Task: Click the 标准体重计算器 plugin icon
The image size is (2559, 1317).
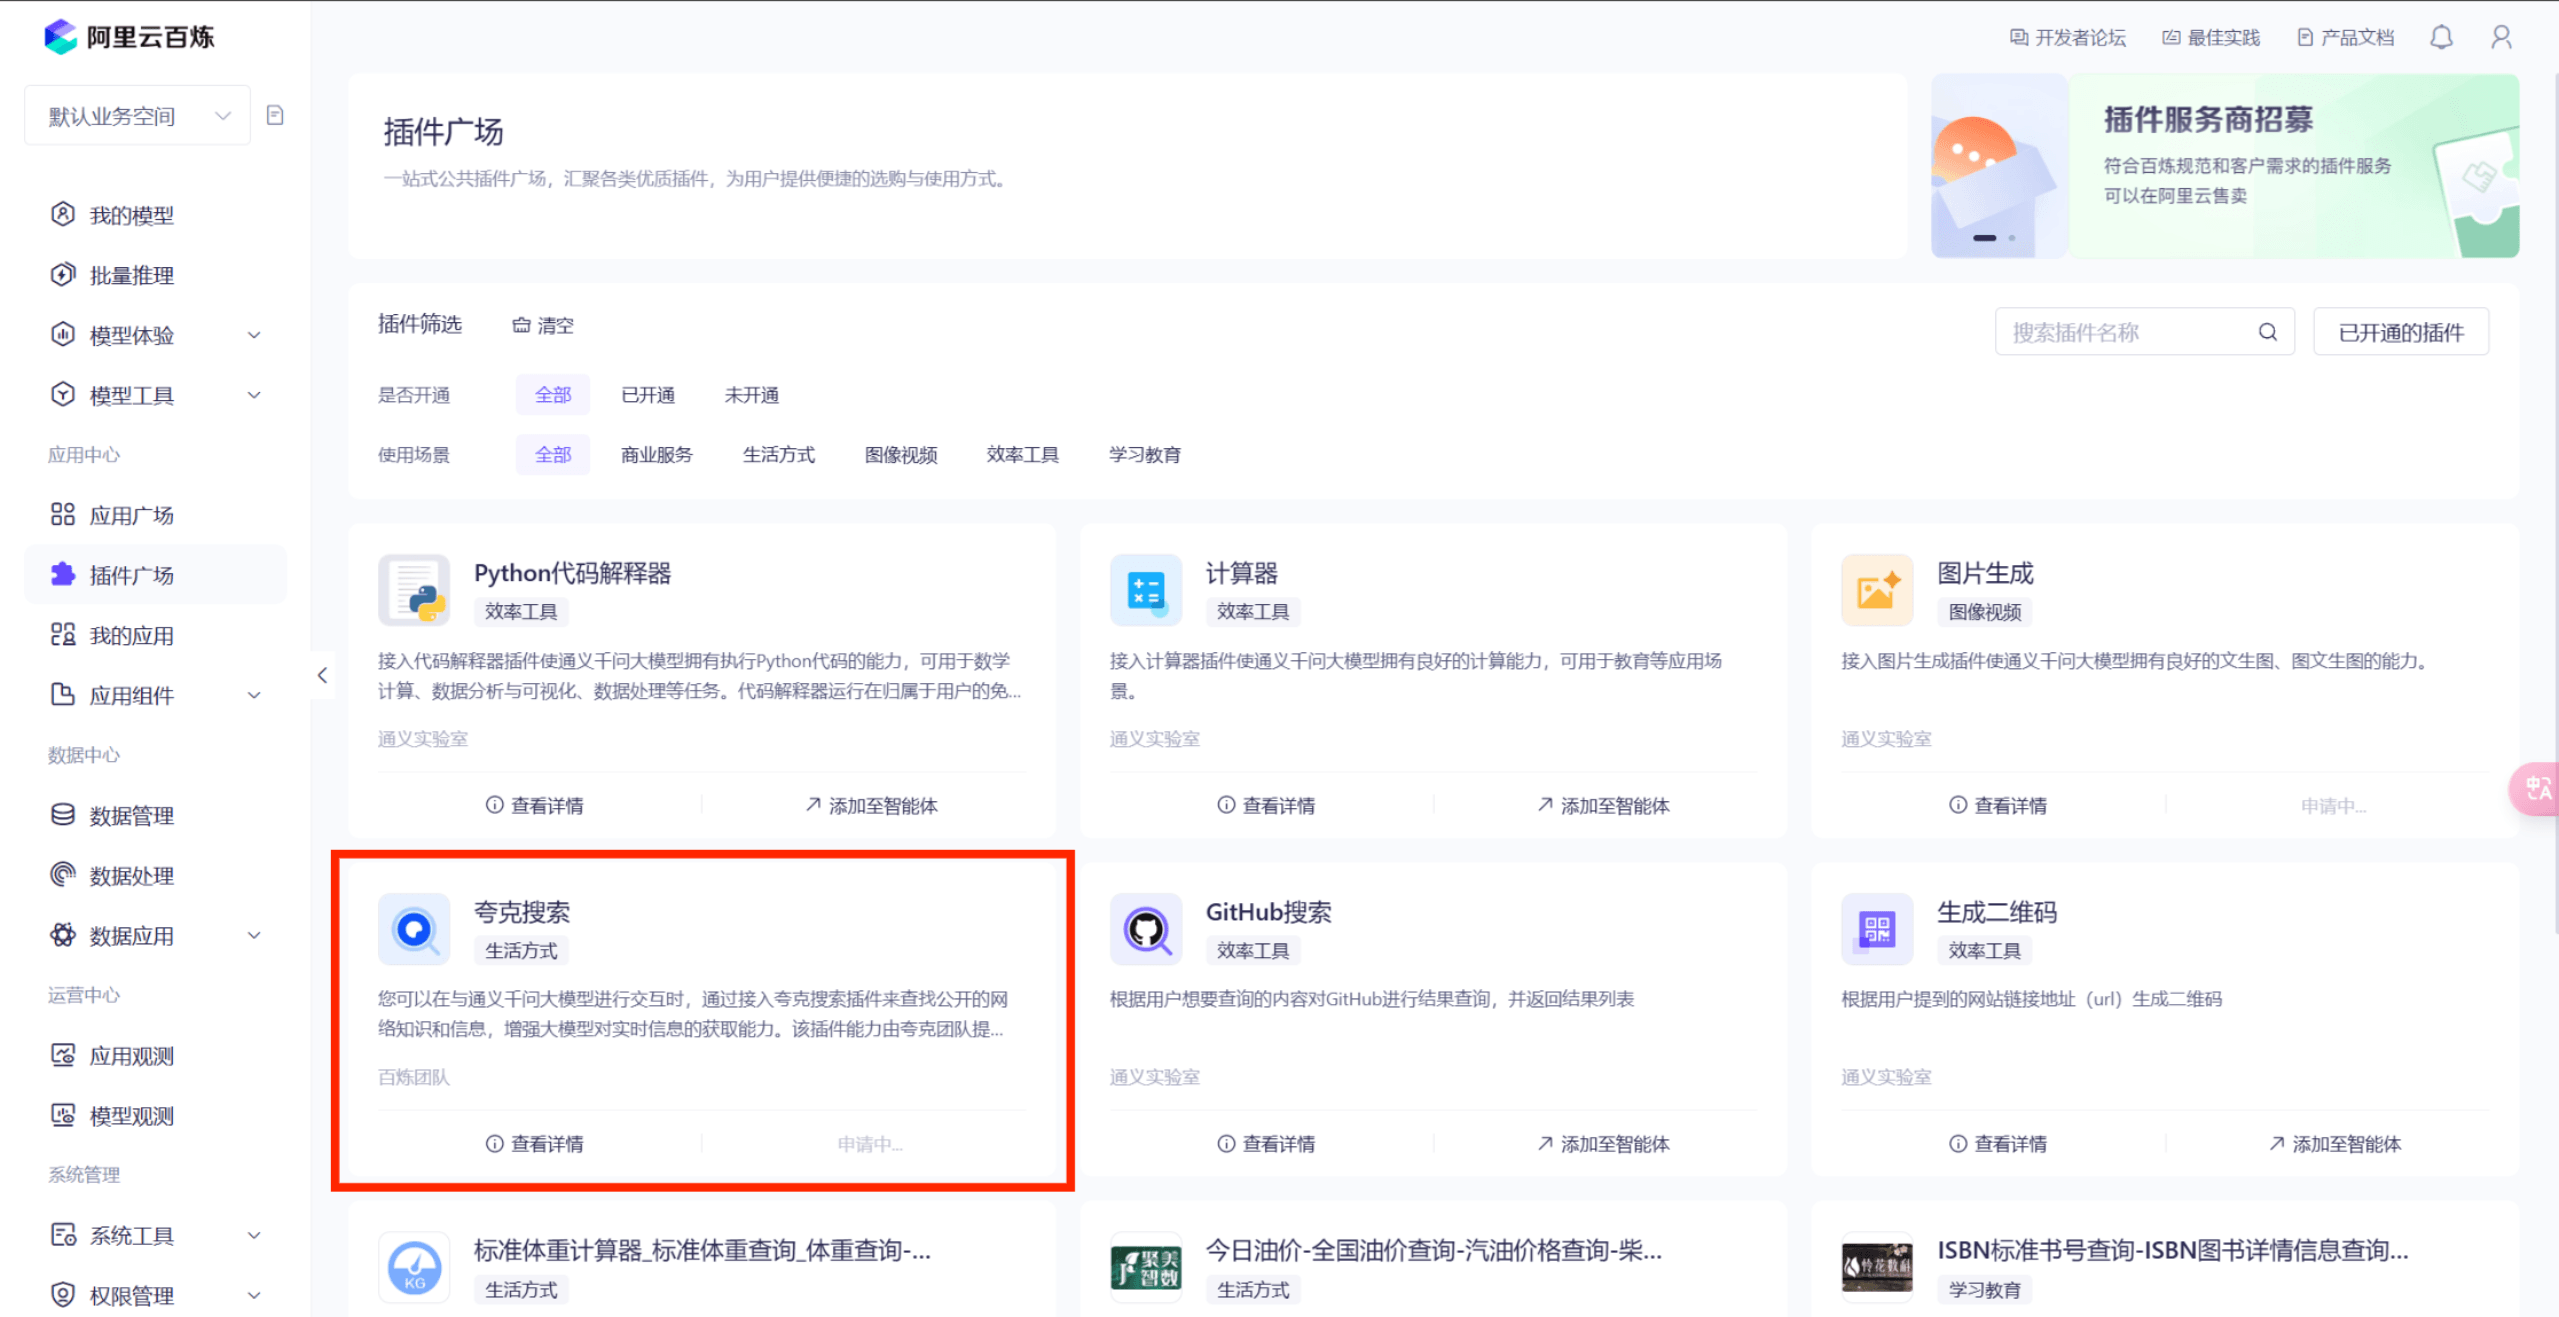Action: point(414,1268)
